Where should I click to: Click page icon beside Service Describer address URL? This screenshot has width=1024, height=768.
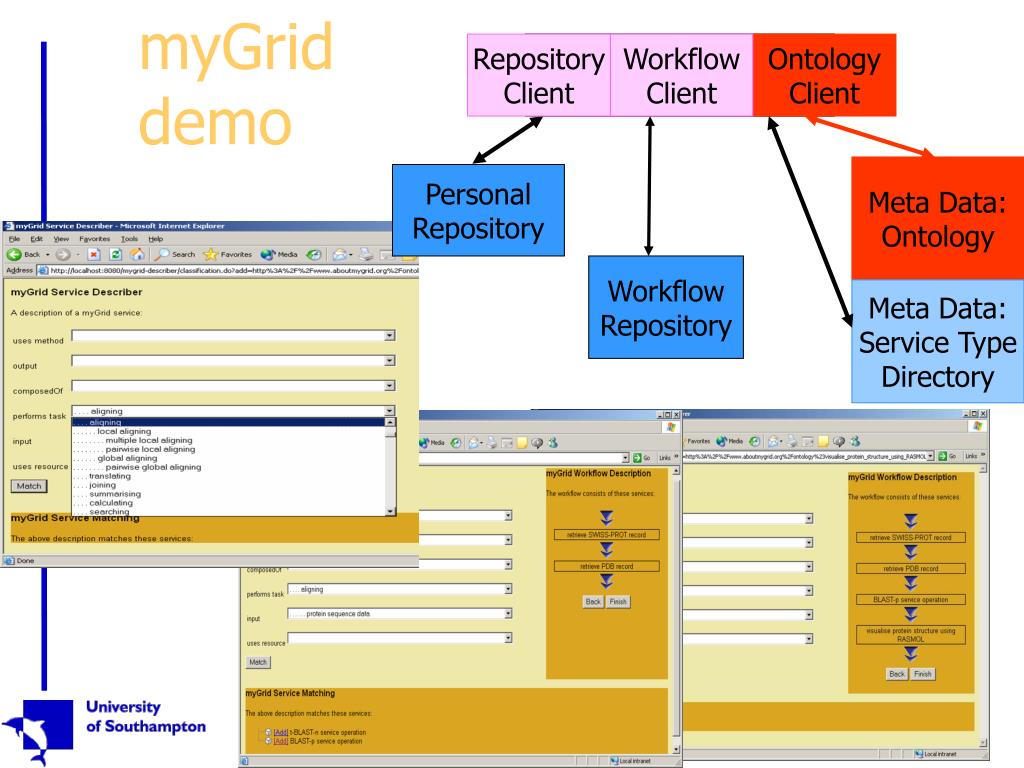click(x=43, y=270)
